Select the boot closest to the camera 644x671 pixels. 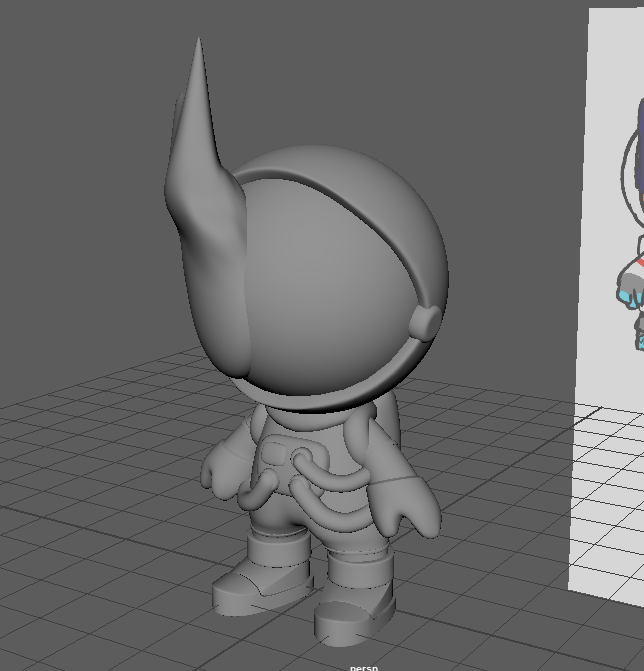pos(354,599)
